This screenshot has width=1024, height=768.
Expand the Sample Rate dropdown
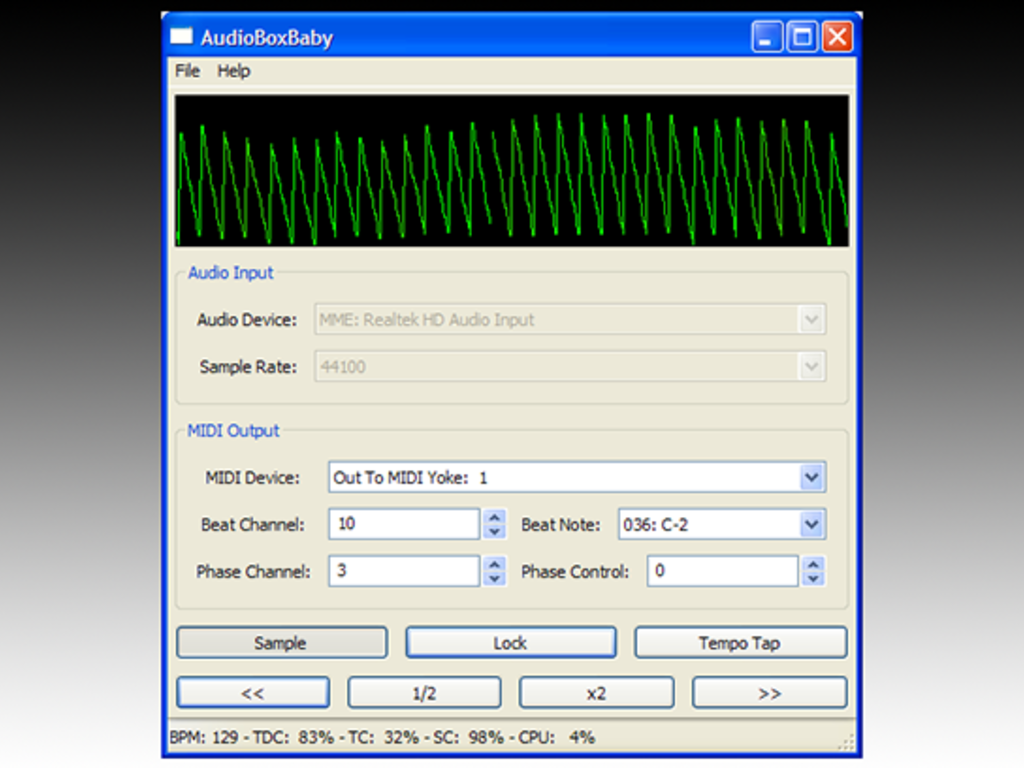point(812,367)
